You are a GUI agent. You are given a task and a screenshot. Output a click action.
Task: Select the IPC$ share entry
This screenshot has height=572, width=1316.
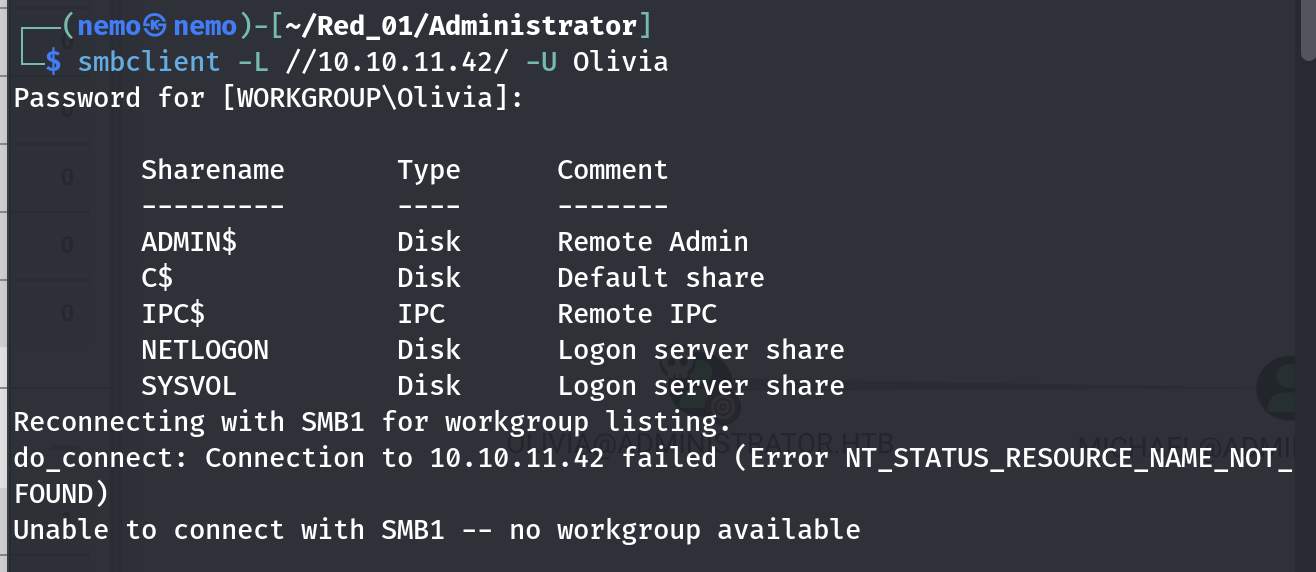pyautogui.click(x=173, y=314)
